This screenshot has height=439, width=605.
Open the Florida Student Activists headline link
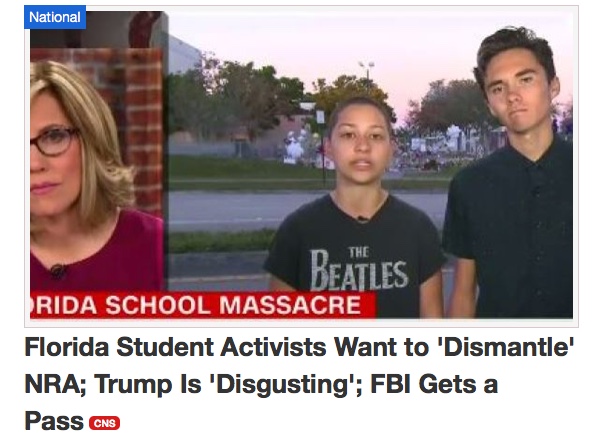tap(299, 383)
